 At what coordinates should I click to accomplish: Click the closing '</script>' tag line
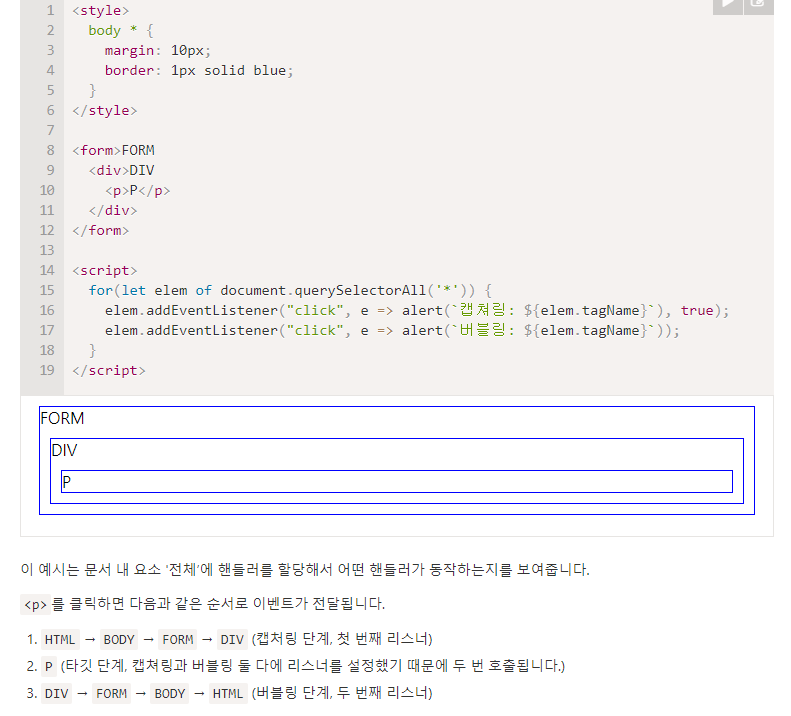109,370
